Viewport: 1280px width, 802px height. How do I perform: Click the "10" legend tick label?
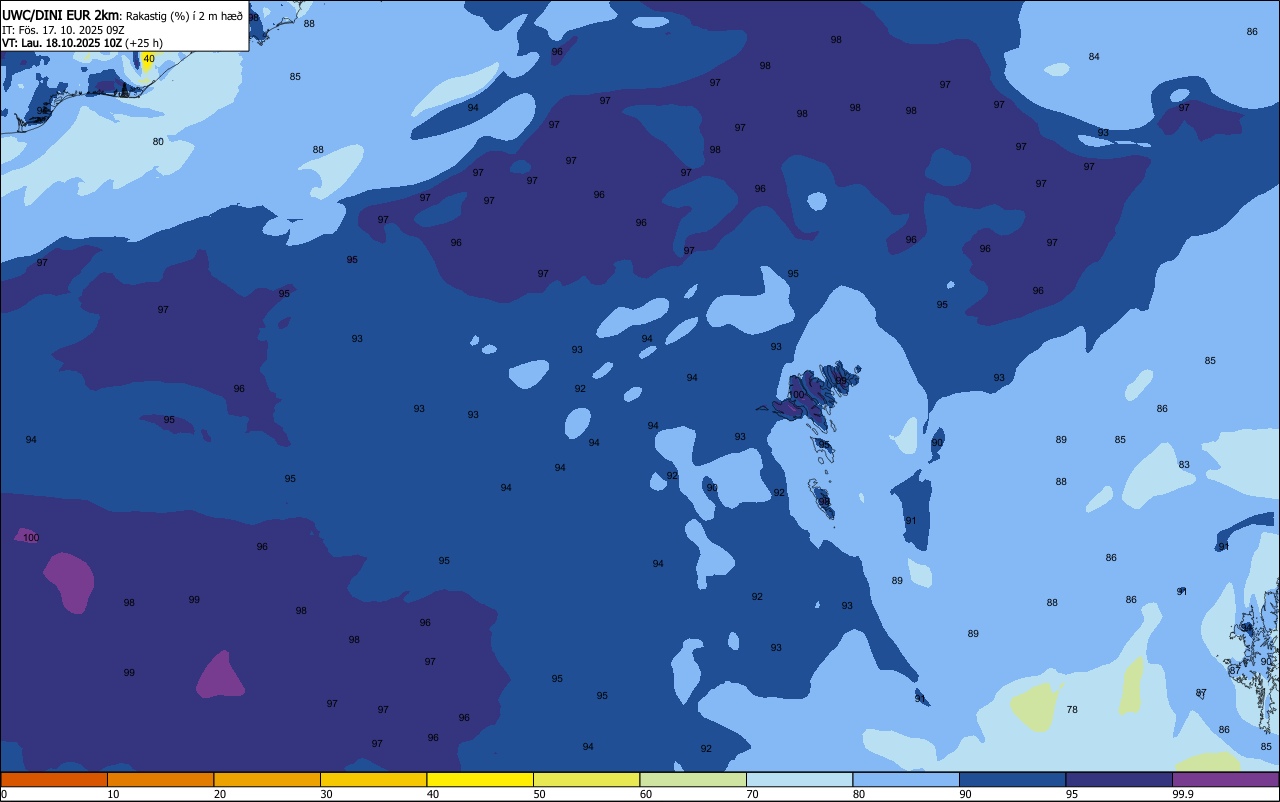coord(113,794)
